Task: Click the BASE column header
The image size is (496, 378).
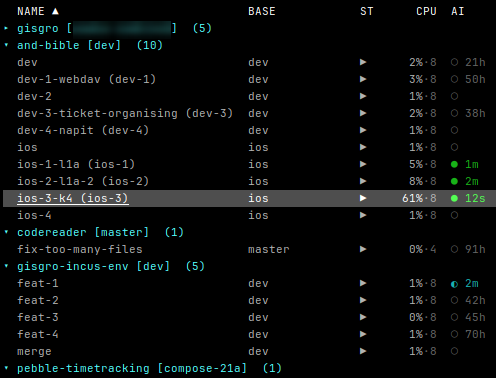Action: (262, 11)
